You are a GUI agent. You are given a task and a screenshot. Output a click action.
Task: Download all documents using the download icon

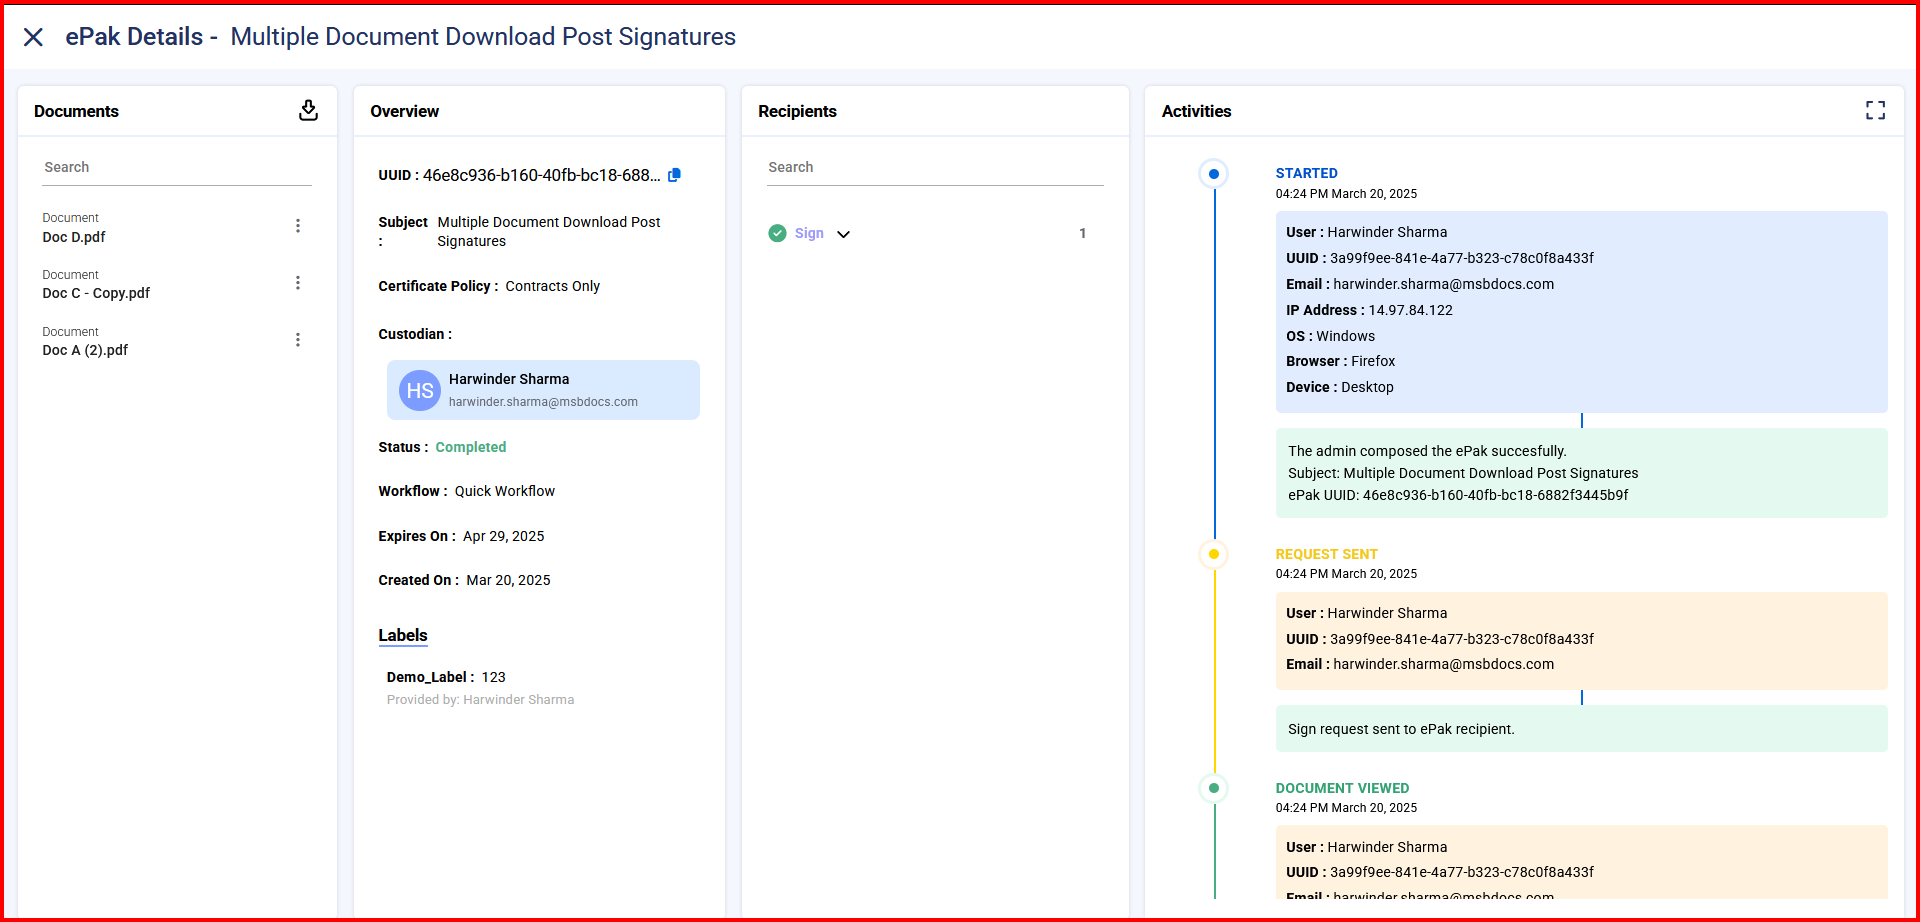click(x=308, y=110)
